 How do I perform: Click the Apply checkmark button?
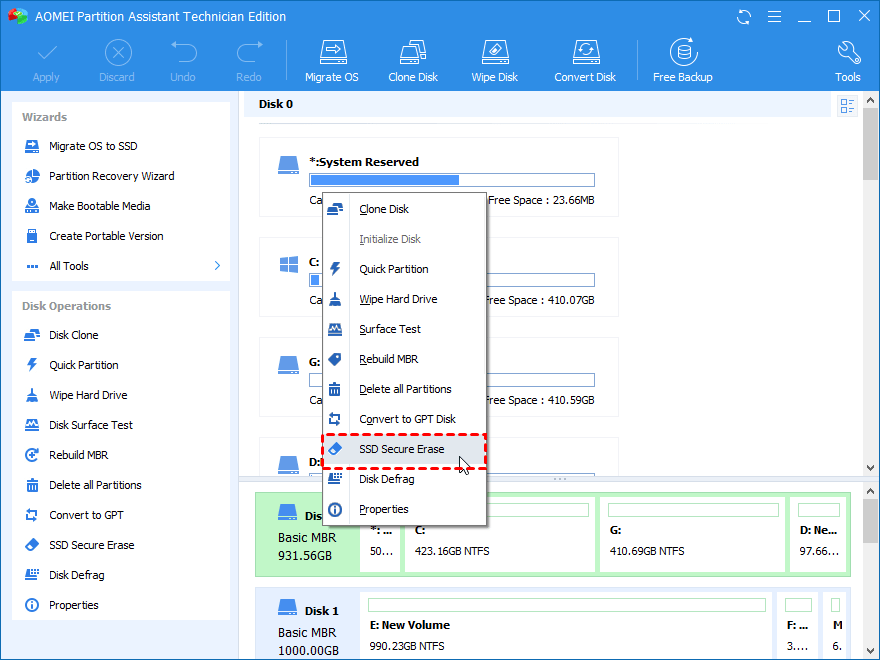46,61
